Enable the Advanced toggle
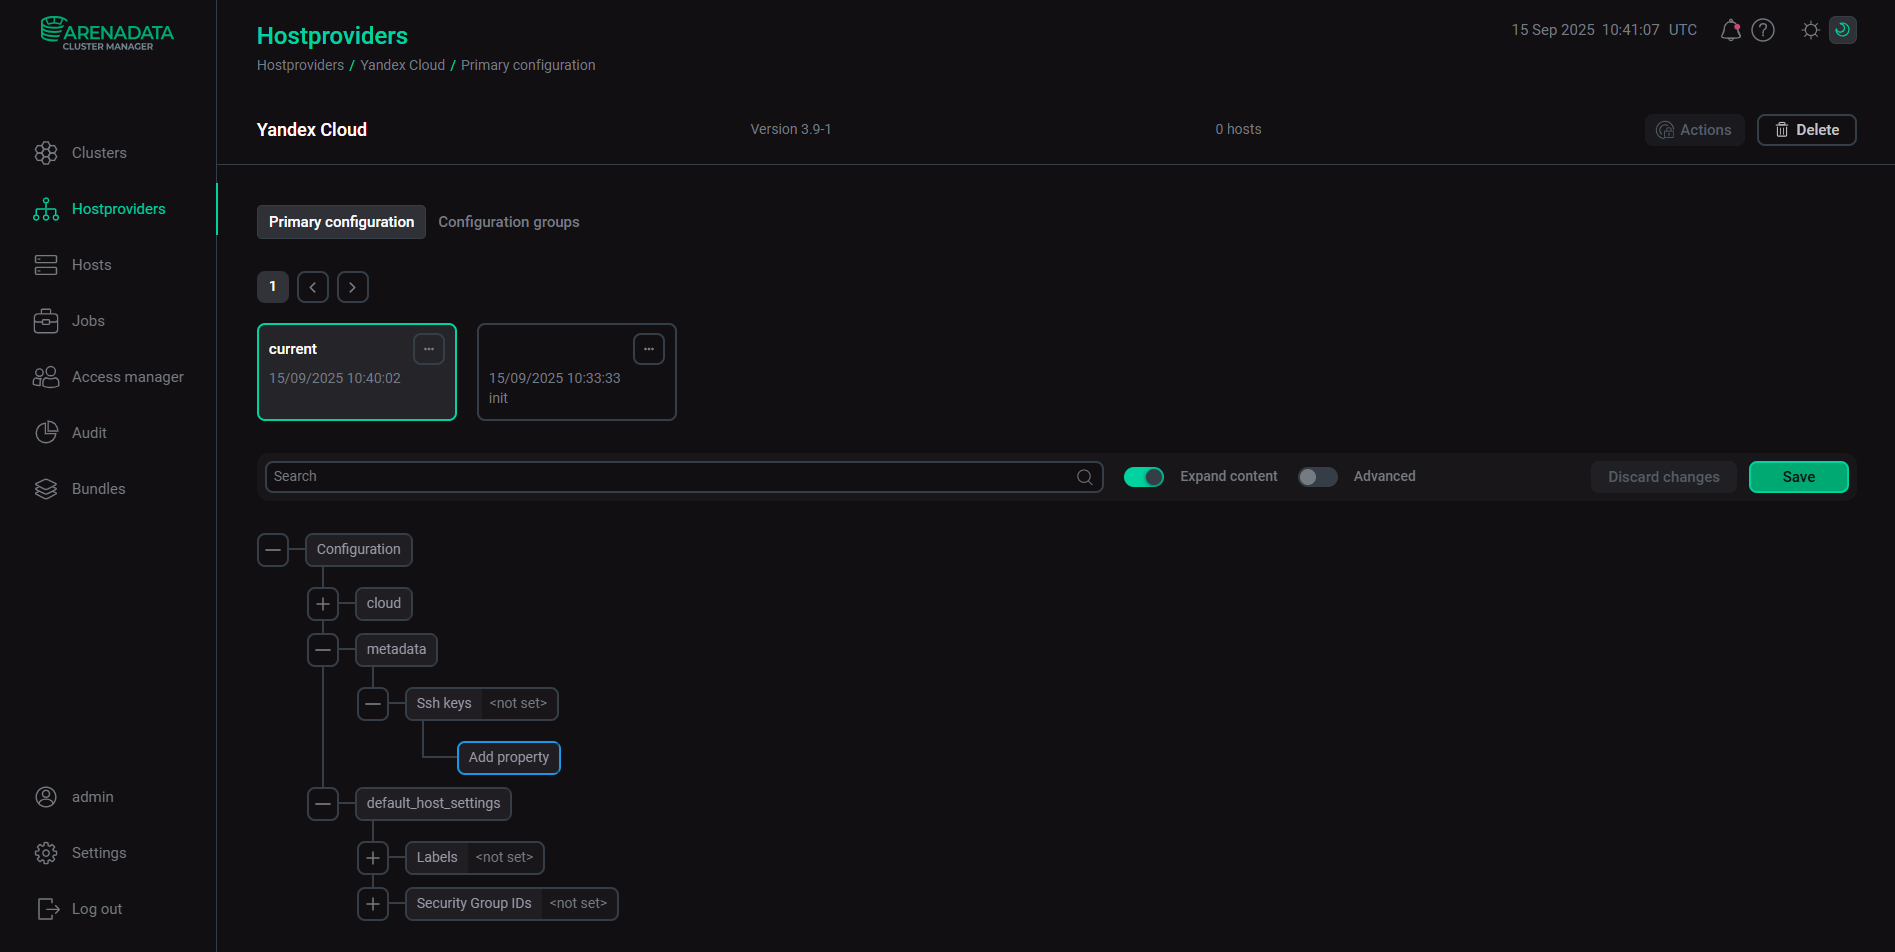Screen dimensions: 1895x952 [x=1317, y=477]
